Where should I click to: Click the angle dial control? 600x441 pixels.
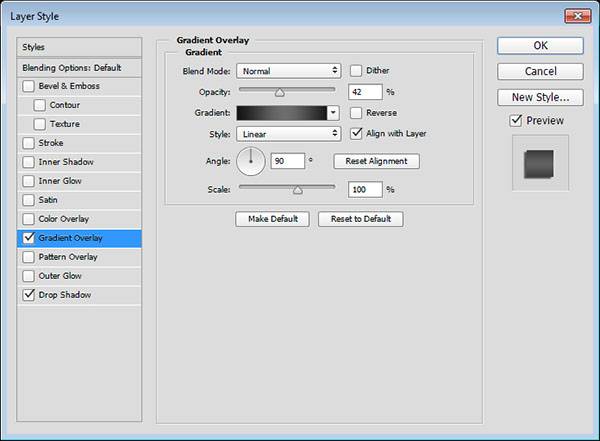tap(251, 161)
